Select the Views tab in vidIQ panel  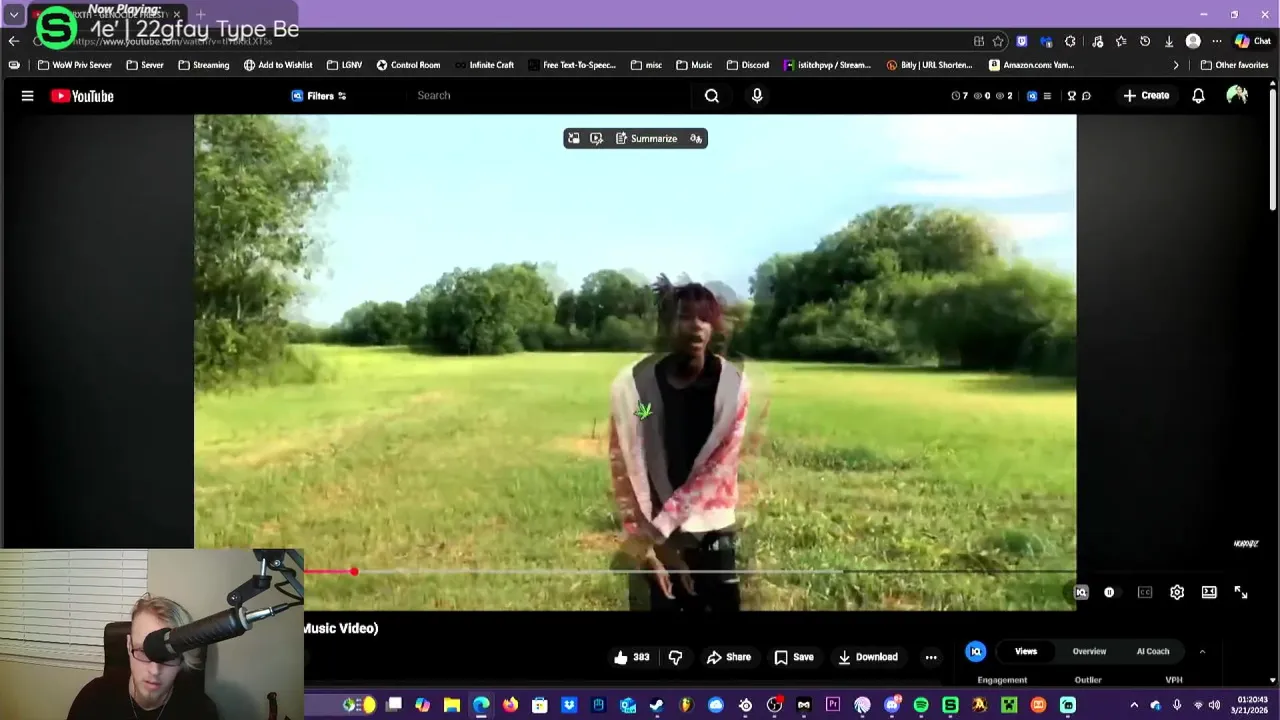[1026, 651]
